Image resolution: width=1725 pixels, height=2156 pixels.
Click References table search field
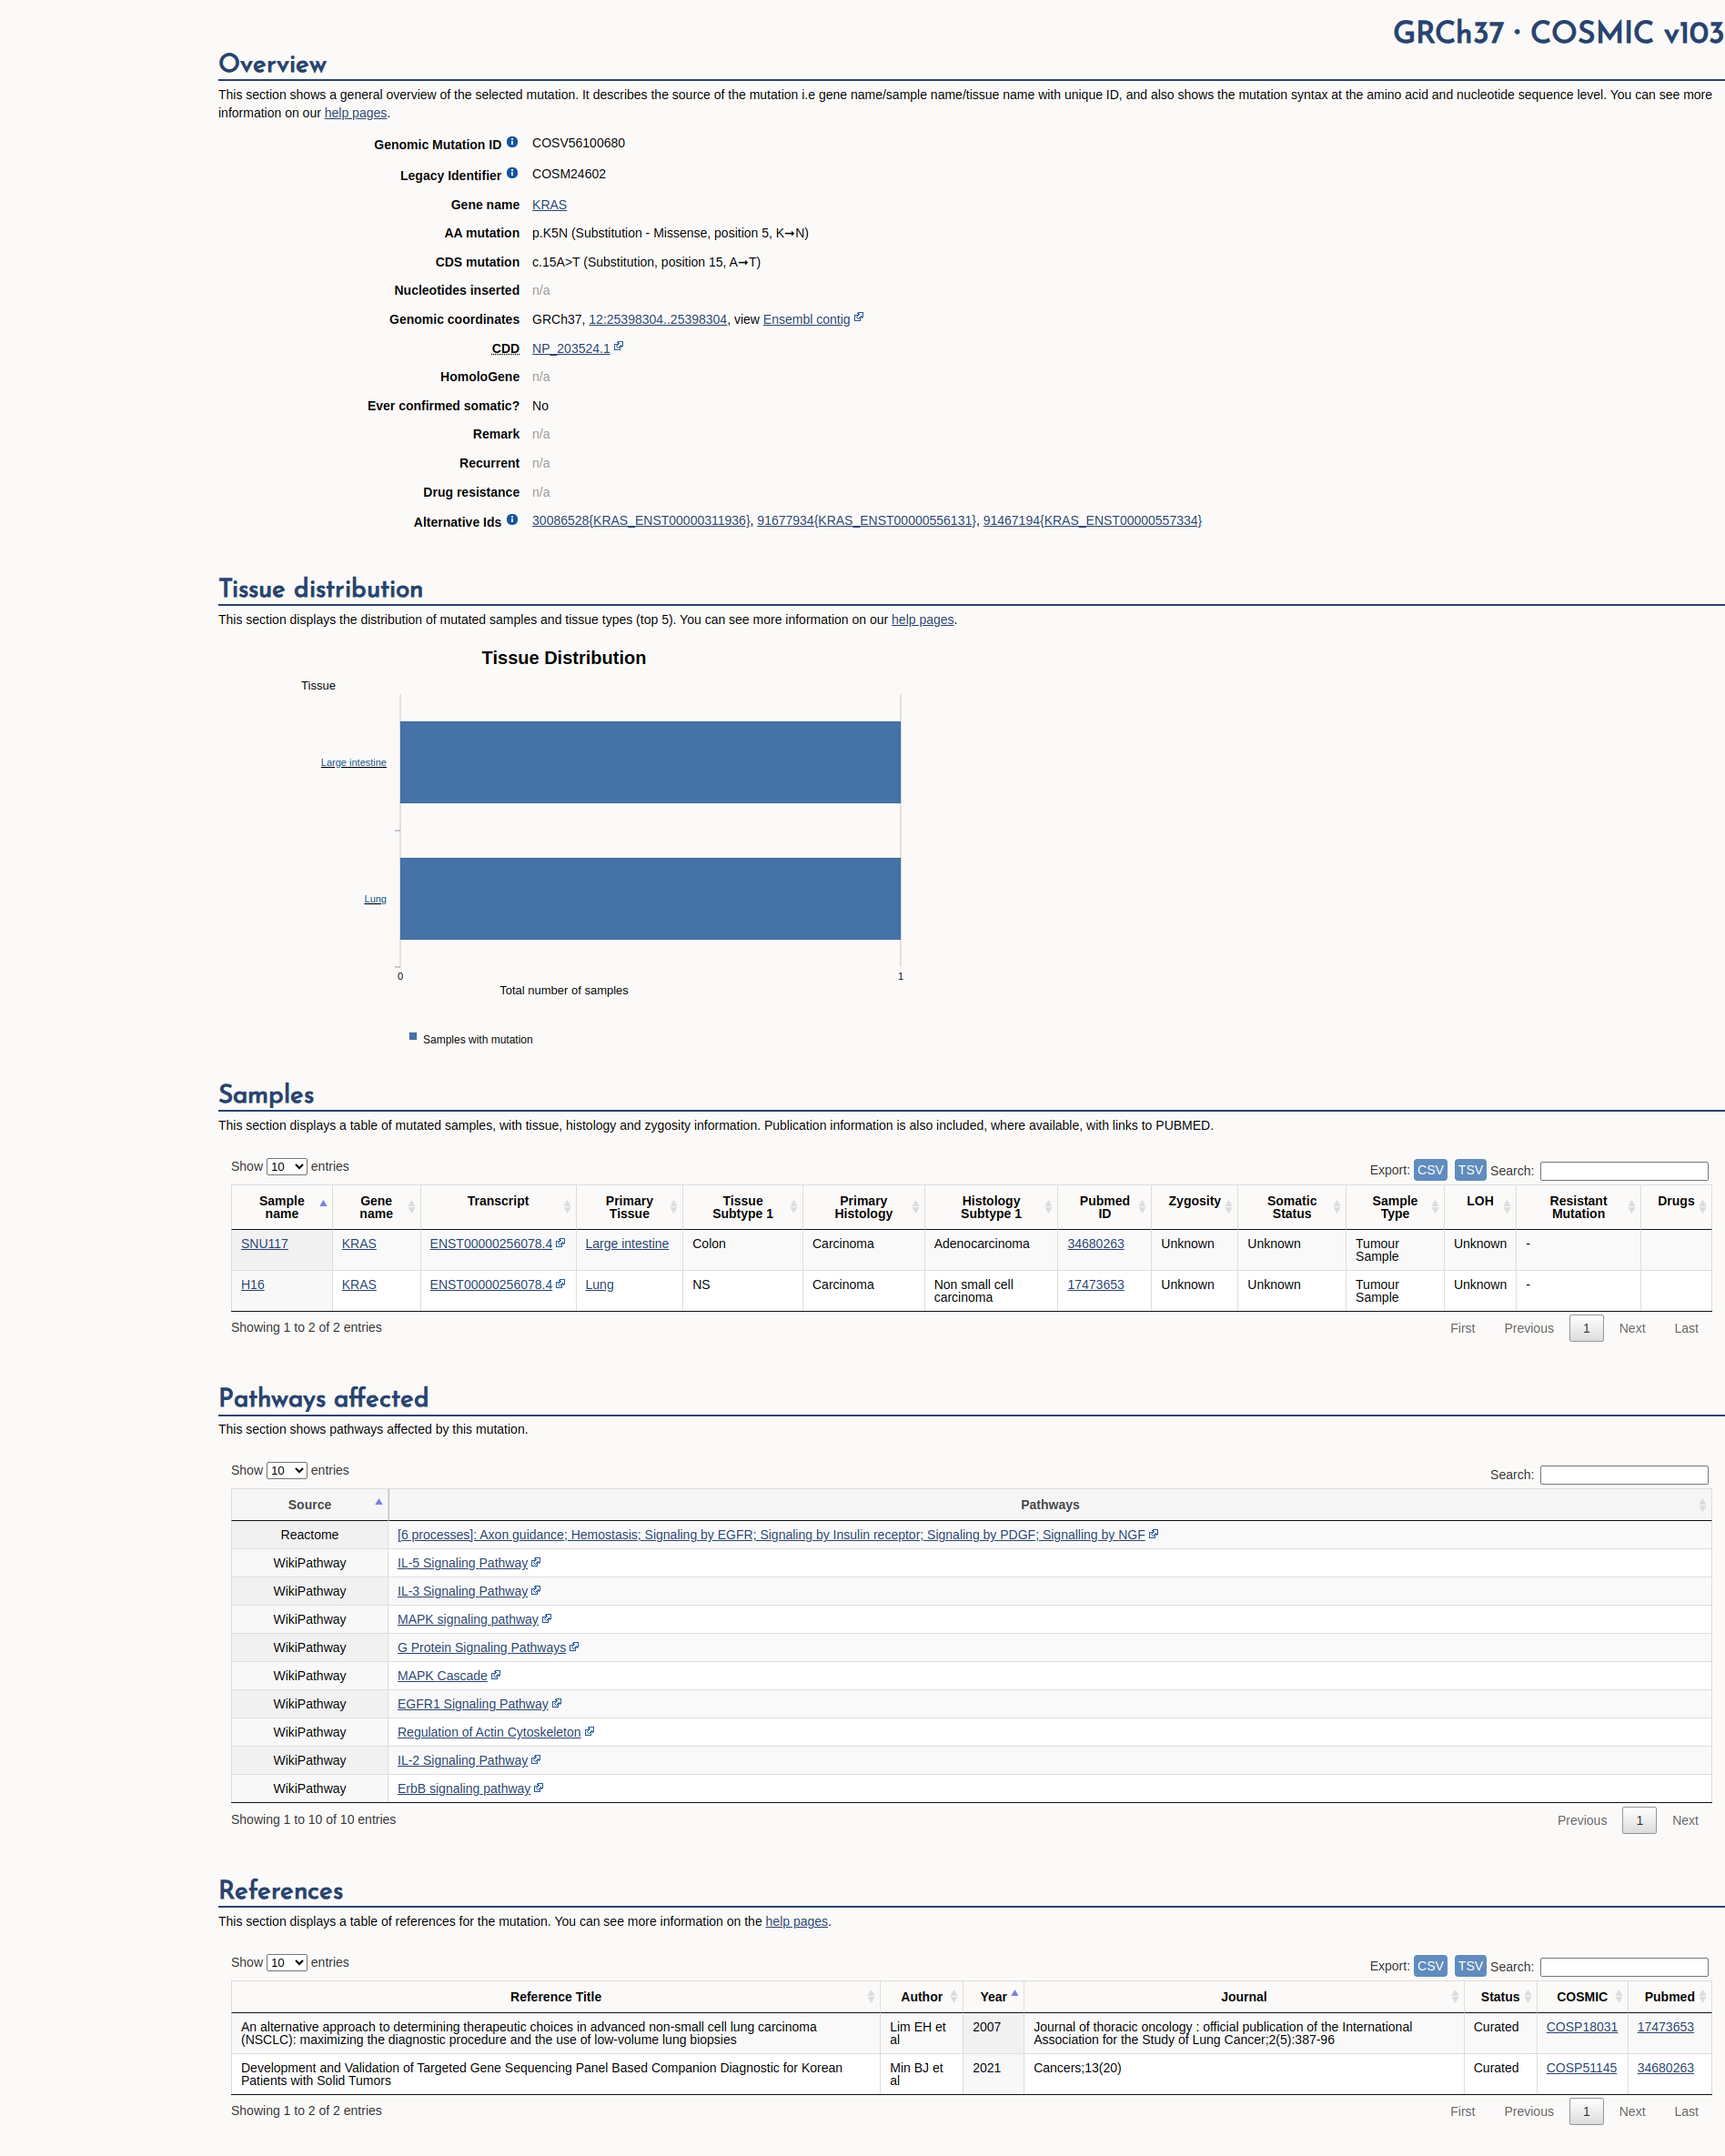1624,1966
